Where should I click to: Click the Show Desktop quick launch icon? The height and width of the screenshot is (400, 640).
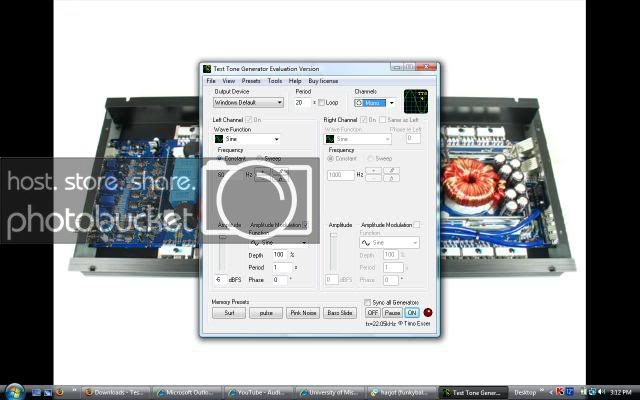point(36,393)
